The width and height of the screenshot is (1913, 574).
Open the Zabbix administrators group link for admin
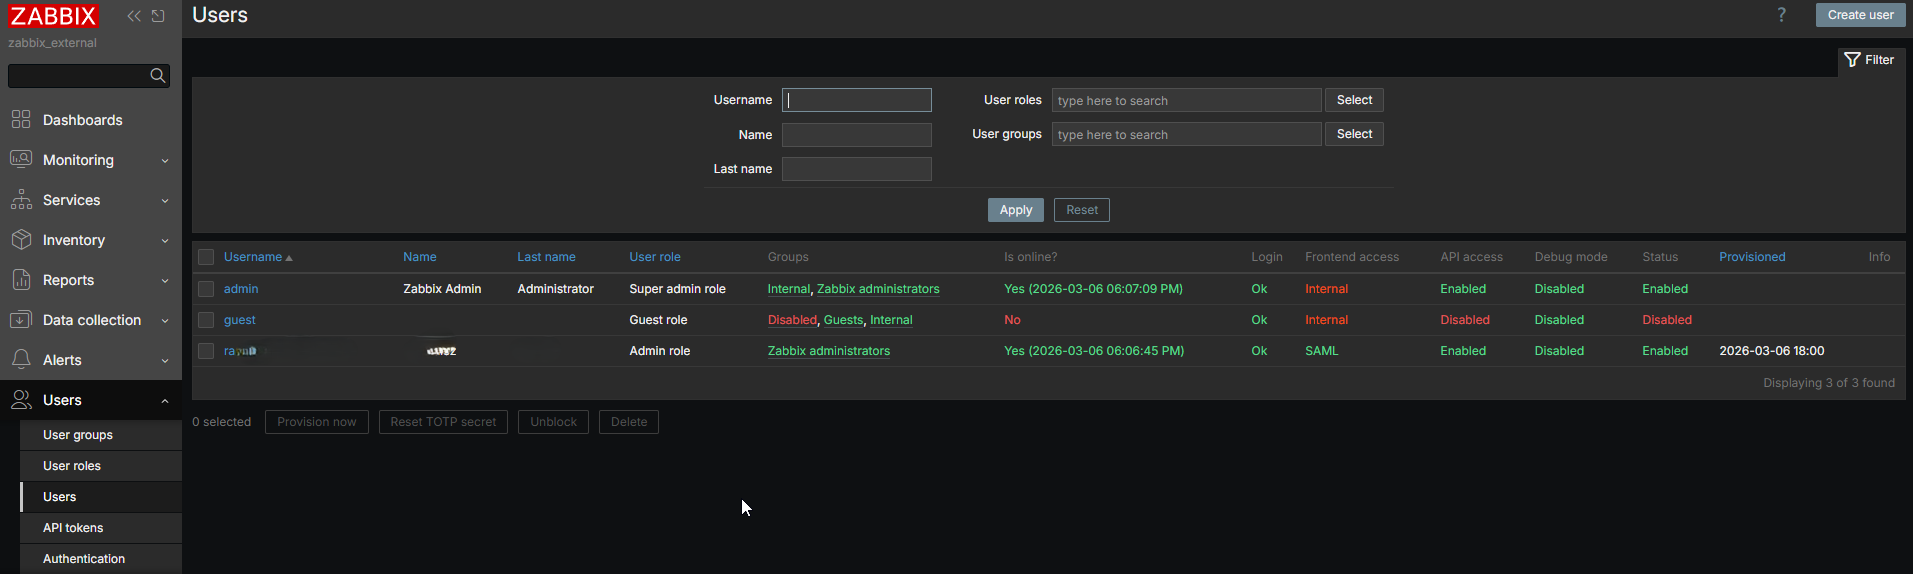point(878,289)
